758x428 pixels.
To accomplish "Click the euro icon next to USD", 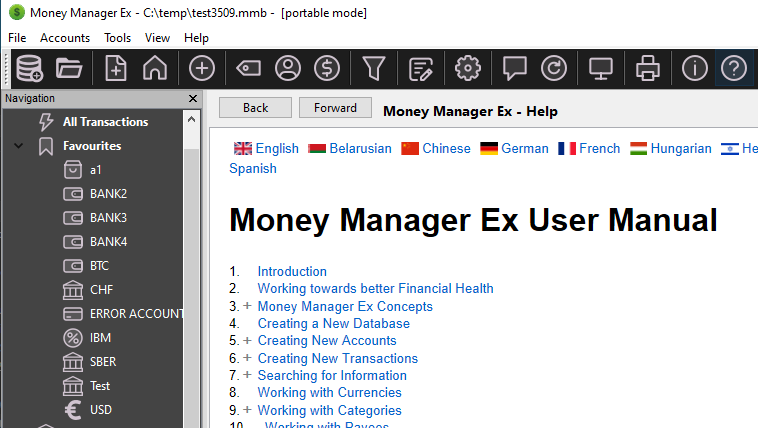I will (73, 410).
